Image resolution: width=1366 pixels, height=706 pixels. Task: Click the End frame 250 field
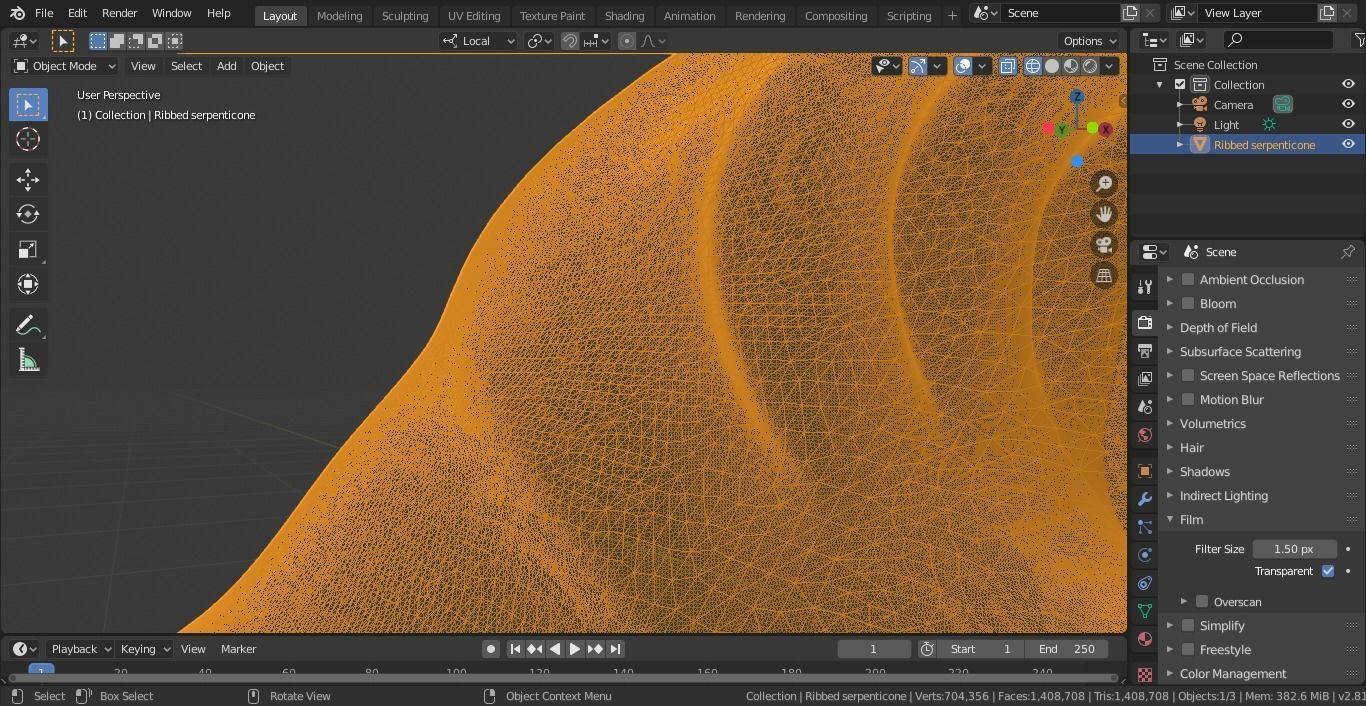coord(1066,649)
